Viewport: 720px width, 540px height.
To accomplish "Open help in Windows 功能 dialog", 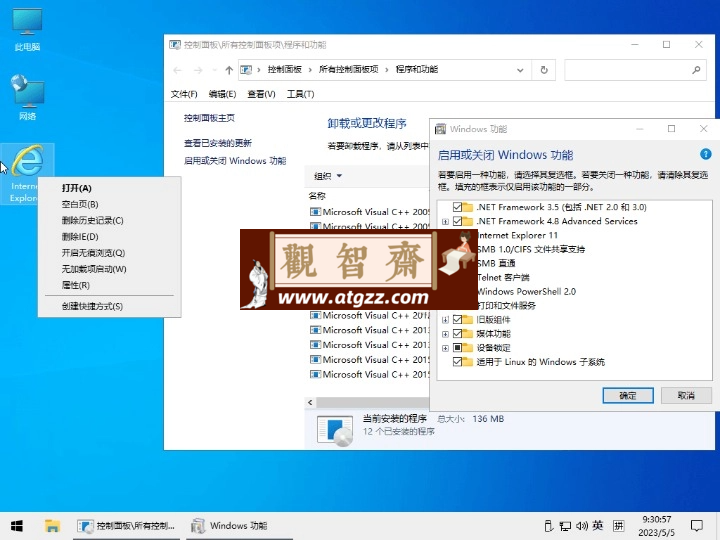I will tap(705, 154).
